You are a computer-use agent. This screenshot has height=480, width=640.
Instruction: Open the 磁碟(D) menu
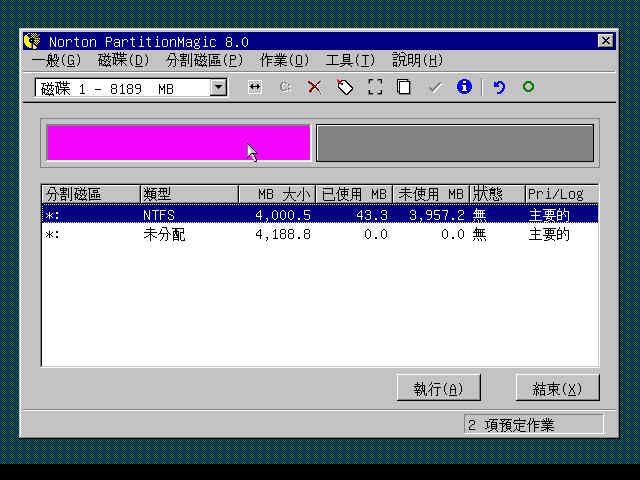(x=122, y=60)
